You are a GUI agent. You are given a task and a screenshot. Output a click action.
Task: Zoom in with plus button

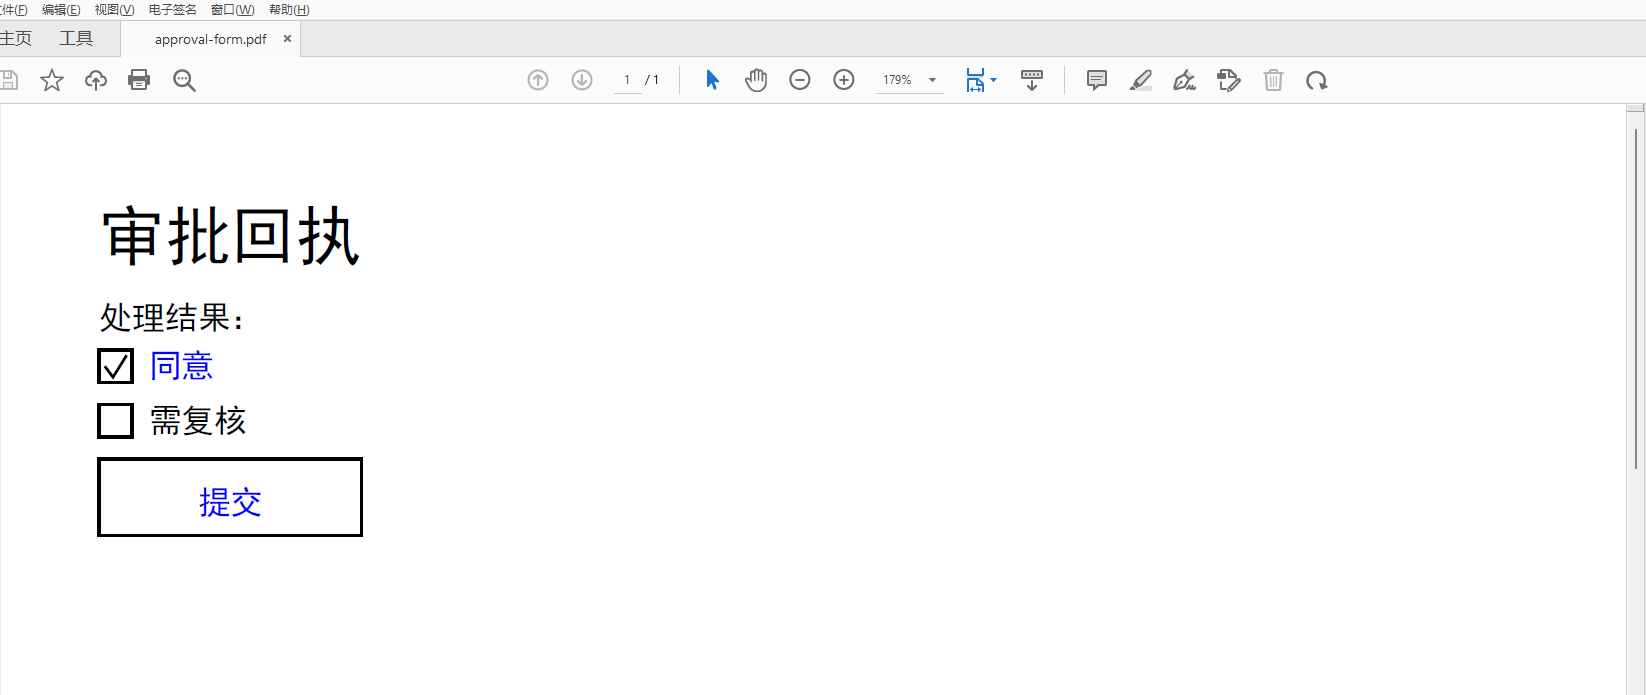pyautogui.click(x=844, y=80)
